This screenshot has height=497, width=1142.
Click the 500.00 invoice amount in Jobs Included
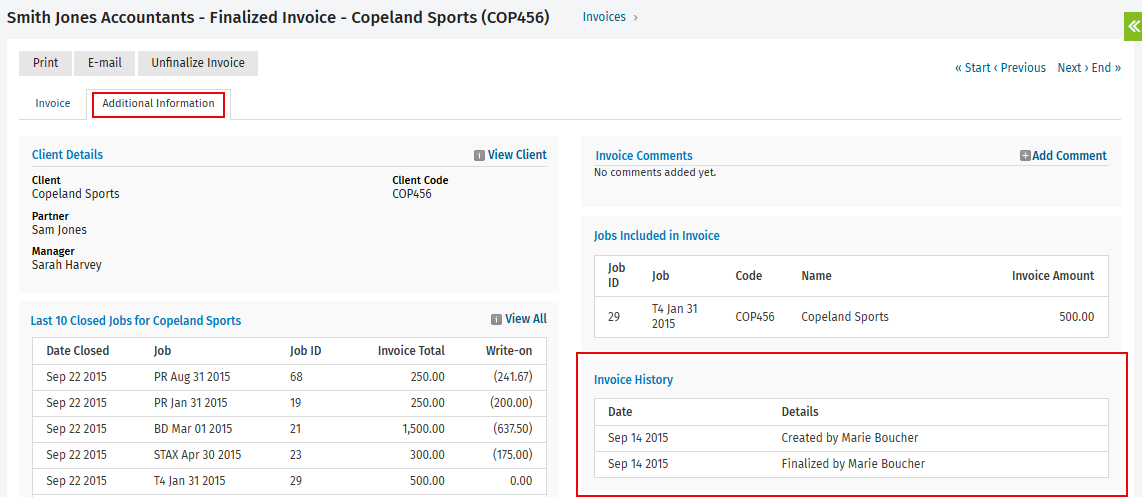point(1076,317)
